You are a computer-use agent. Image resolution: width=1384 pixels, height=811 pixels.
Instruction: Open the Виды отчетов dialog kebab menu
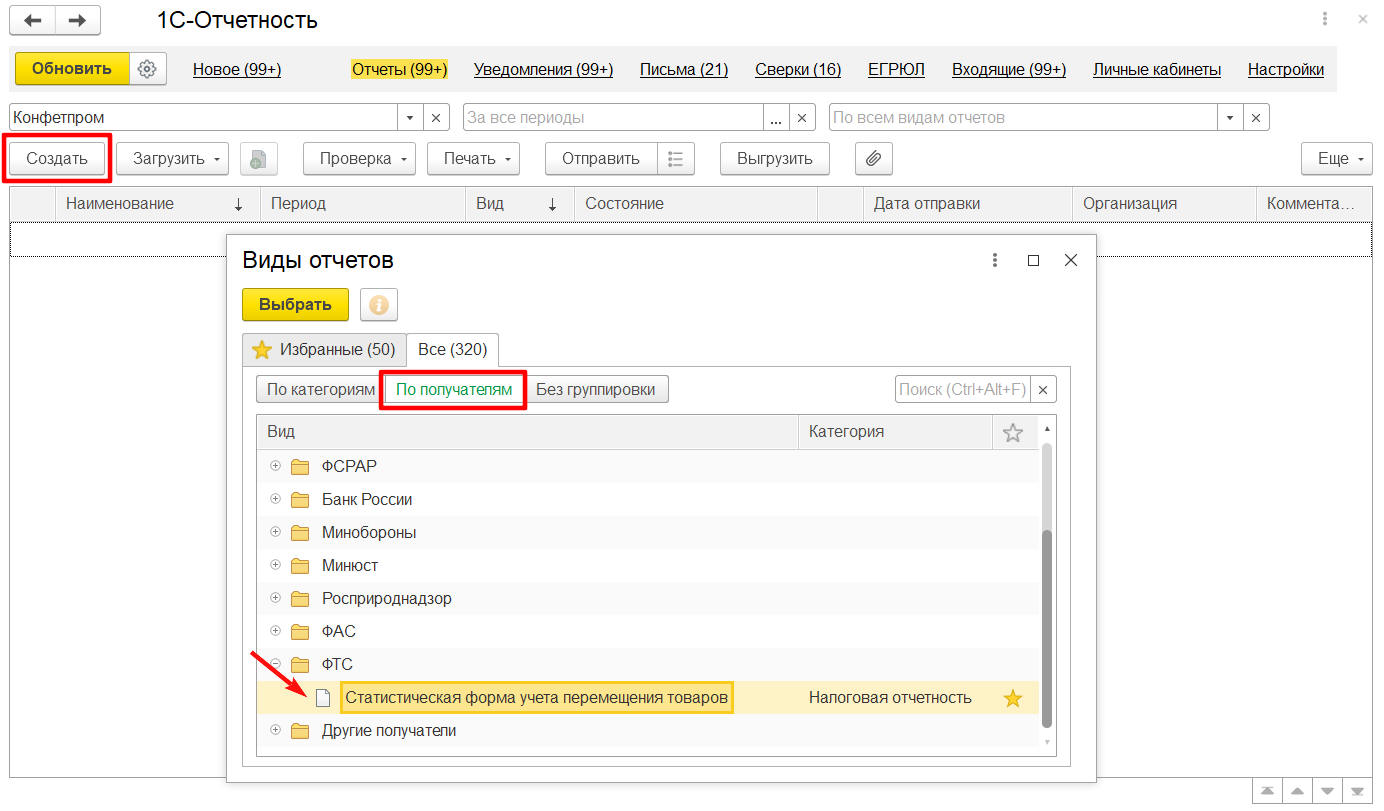pos(995,260)
